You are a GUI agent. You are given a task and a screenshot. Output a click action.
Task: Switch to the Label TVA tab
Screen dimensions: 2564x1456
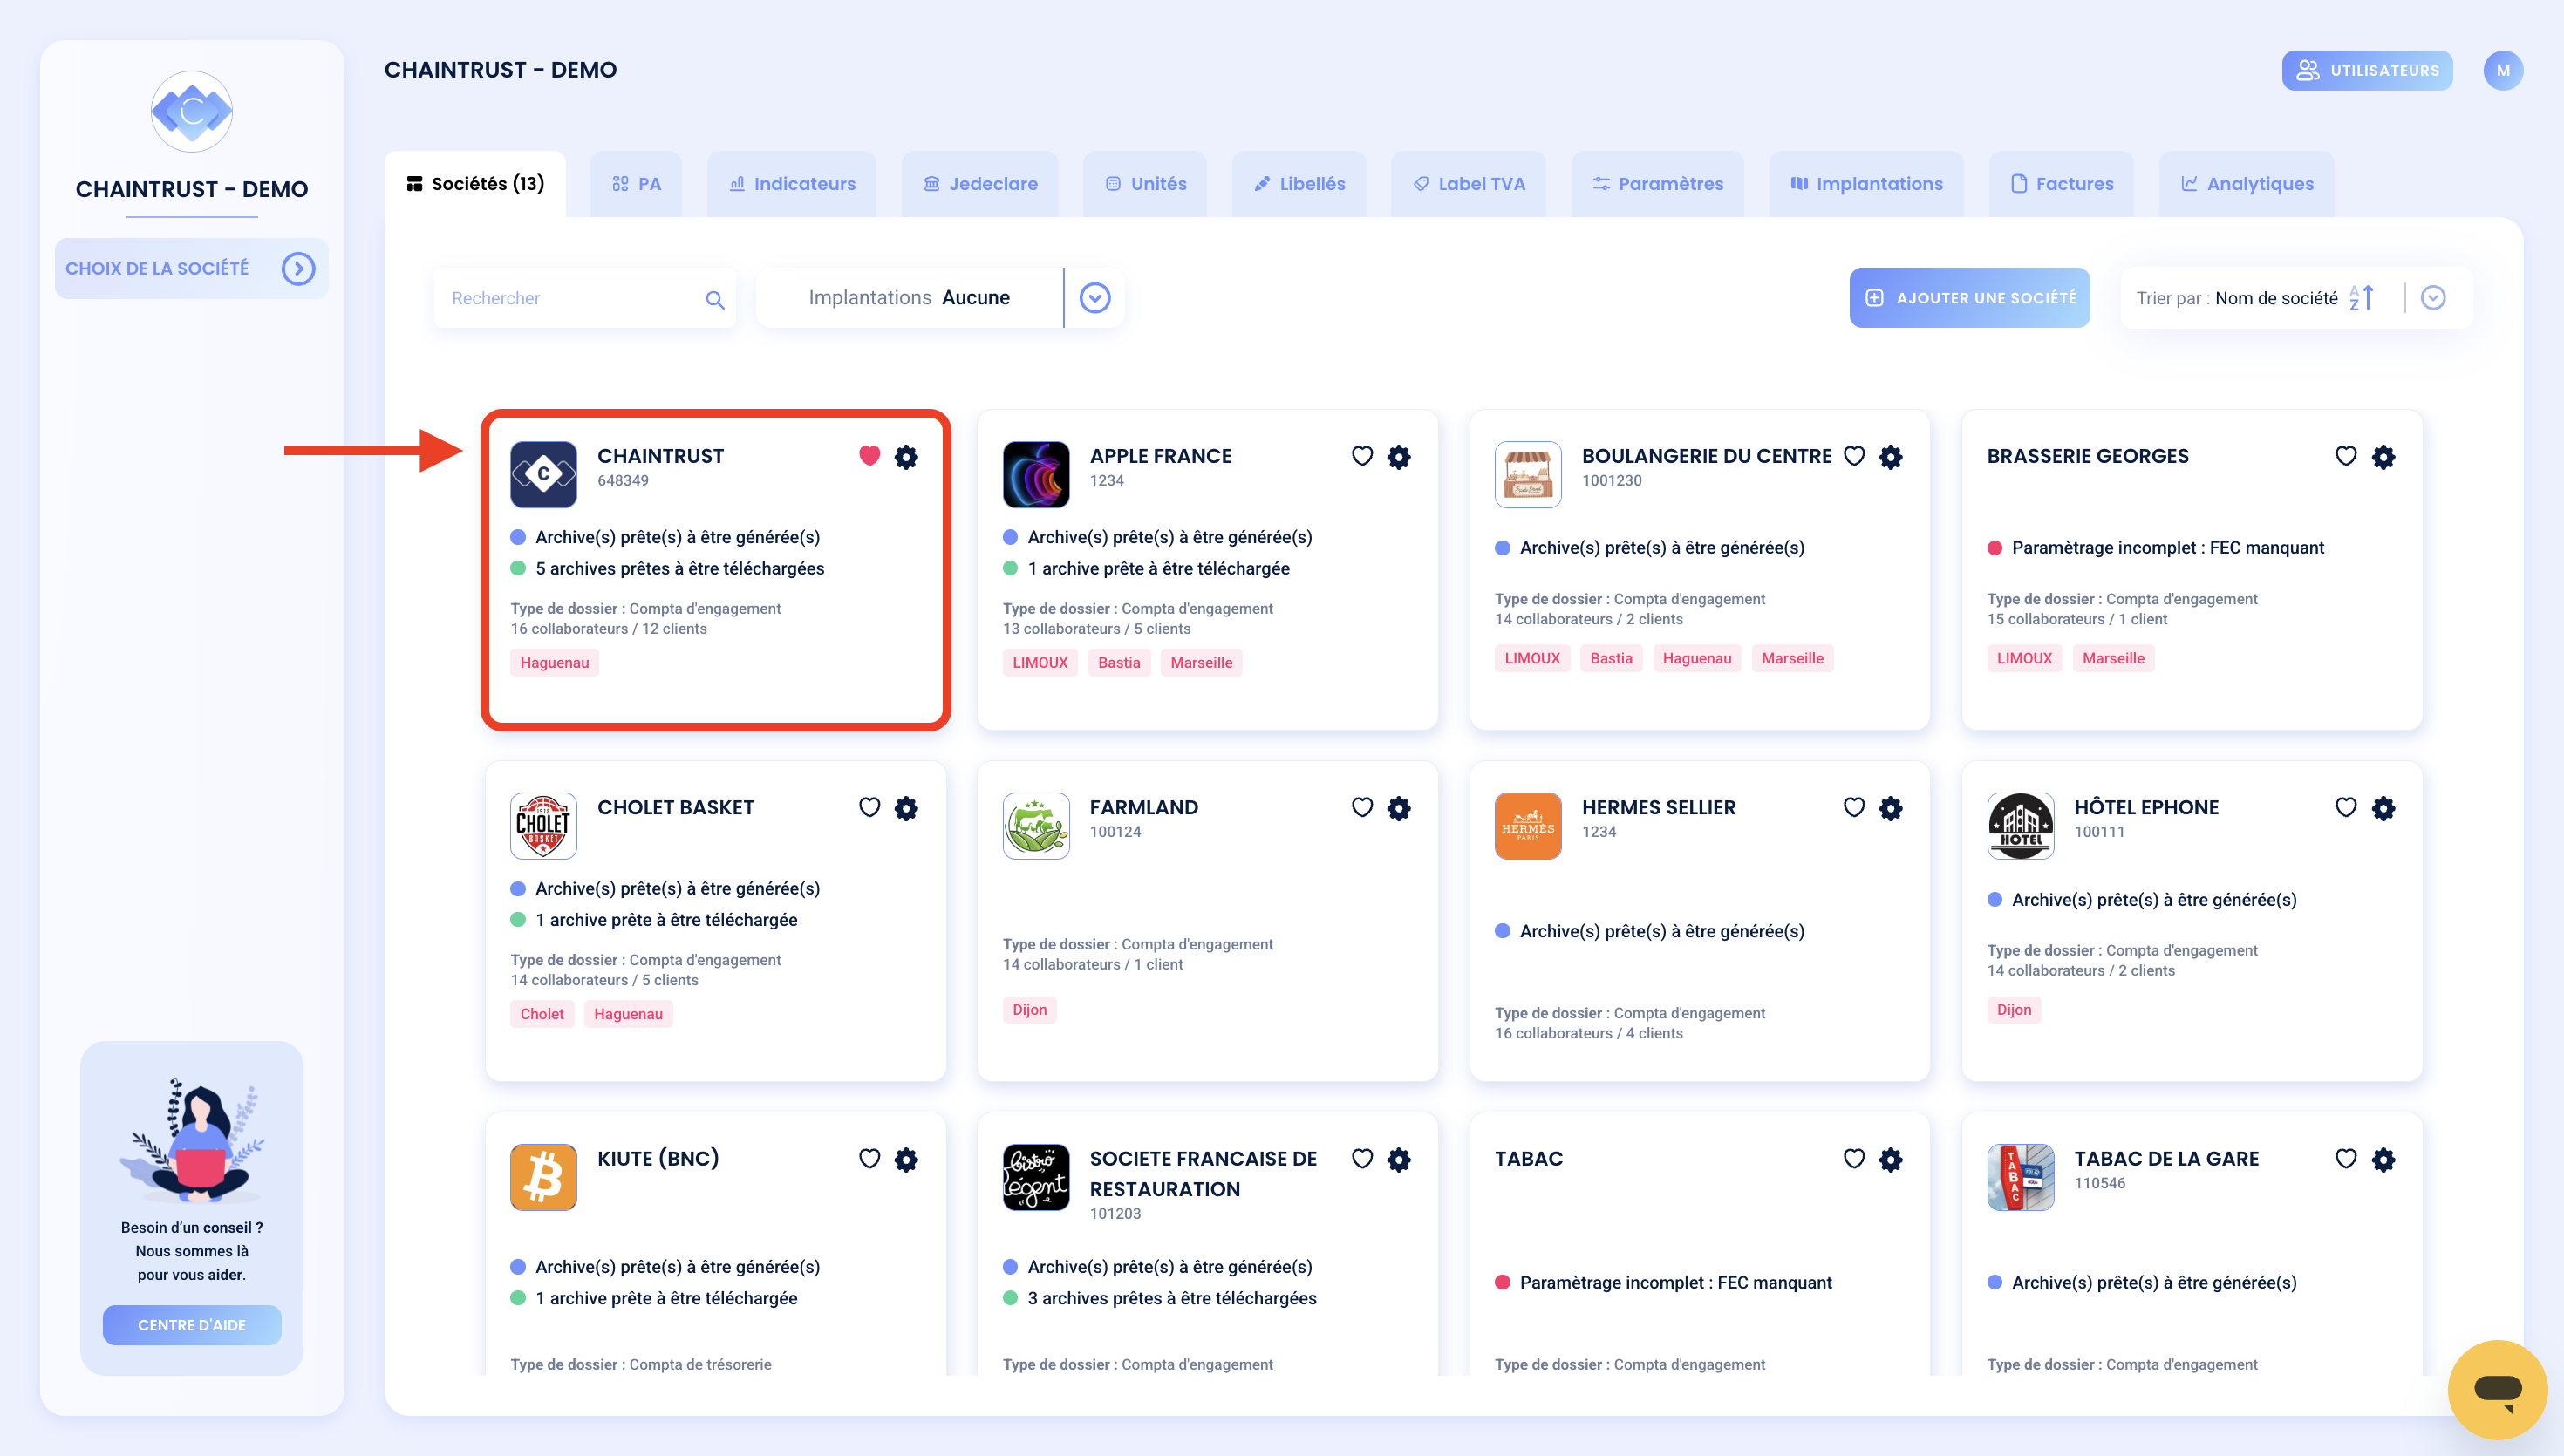coord(1468,184)
